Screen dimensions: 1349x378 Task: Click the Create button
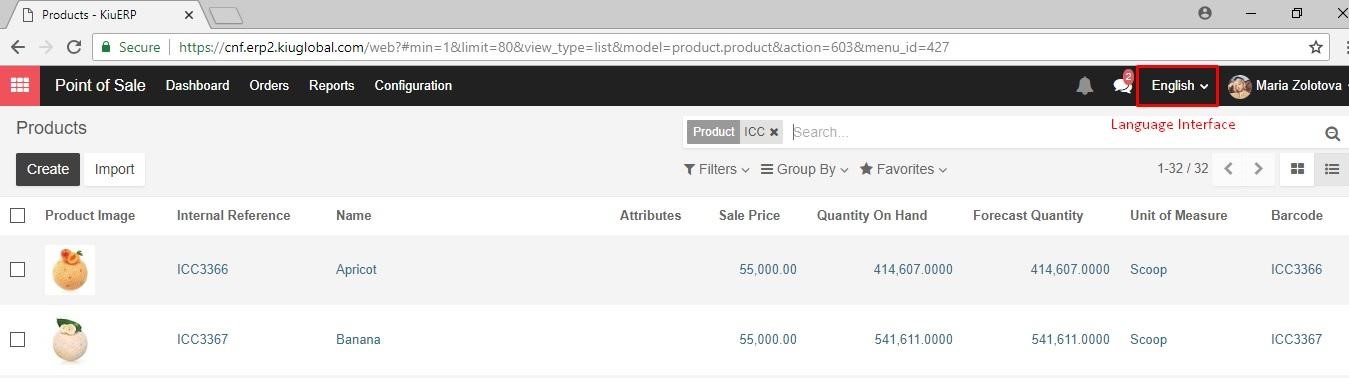coord(48,169)
